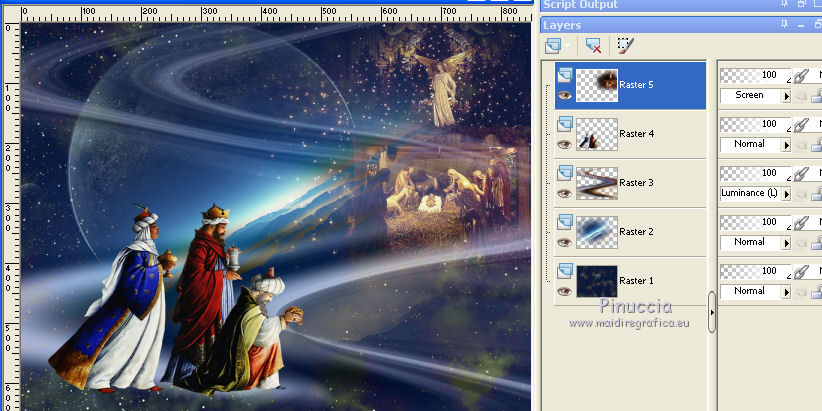This screenshot has height=411, width=822.
Task: Click the Raster 4 layer thumbnail
Action: click(597, 134)
